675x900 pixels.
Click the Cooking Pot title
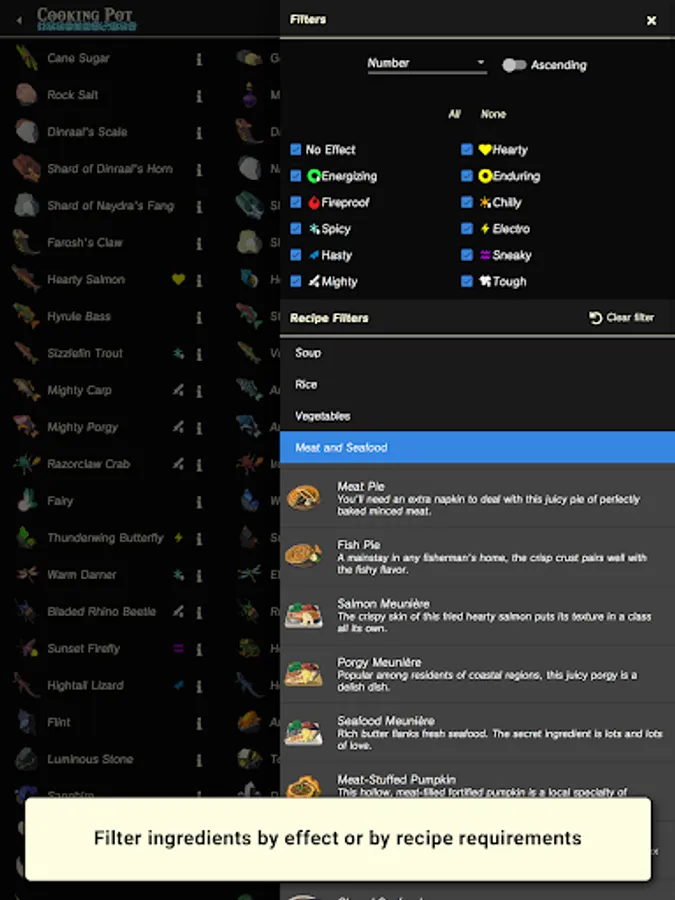(x=86, y=17)
